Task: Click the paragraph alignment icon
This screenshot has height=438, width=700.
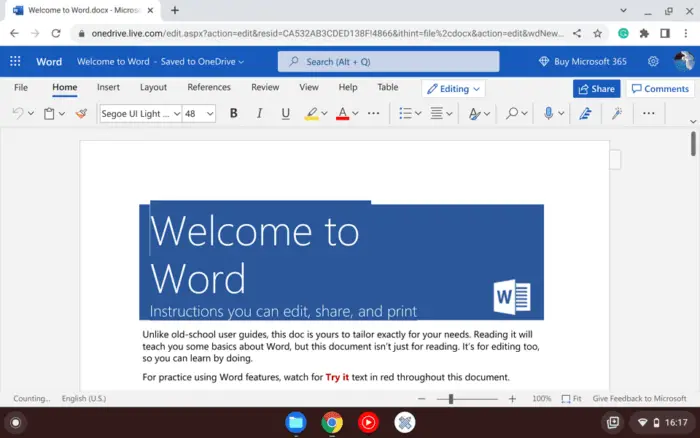Action: click(x=437, y=113)
